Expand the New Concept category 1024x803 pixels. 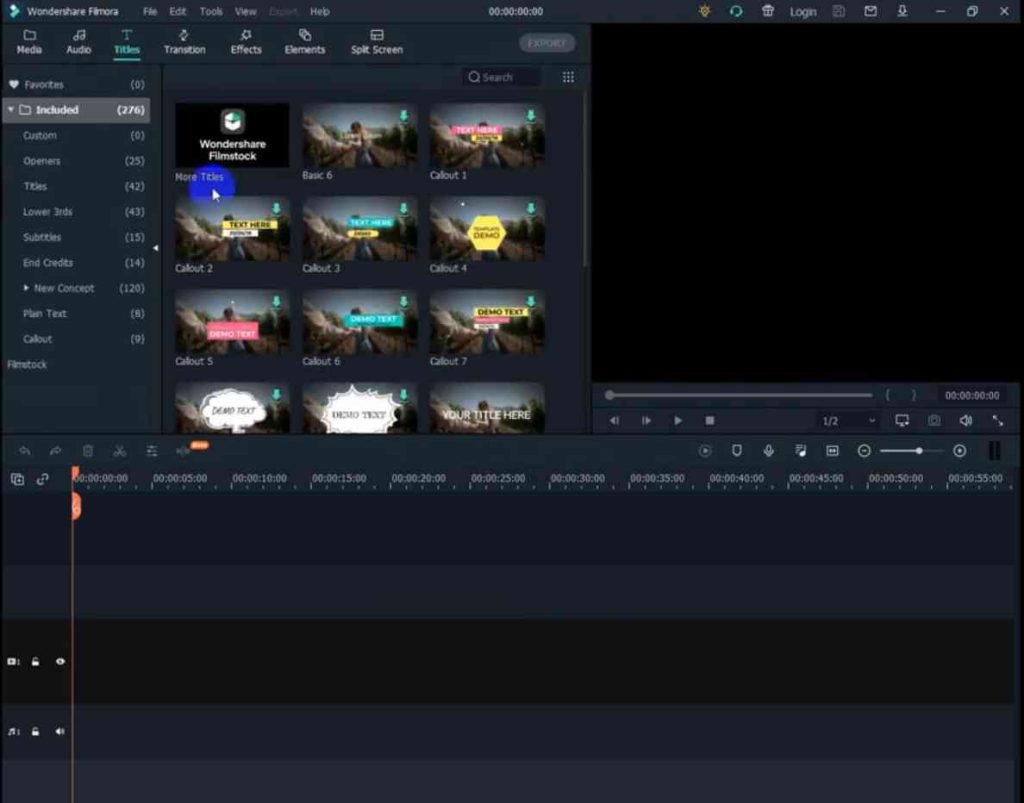coord(26,288)
